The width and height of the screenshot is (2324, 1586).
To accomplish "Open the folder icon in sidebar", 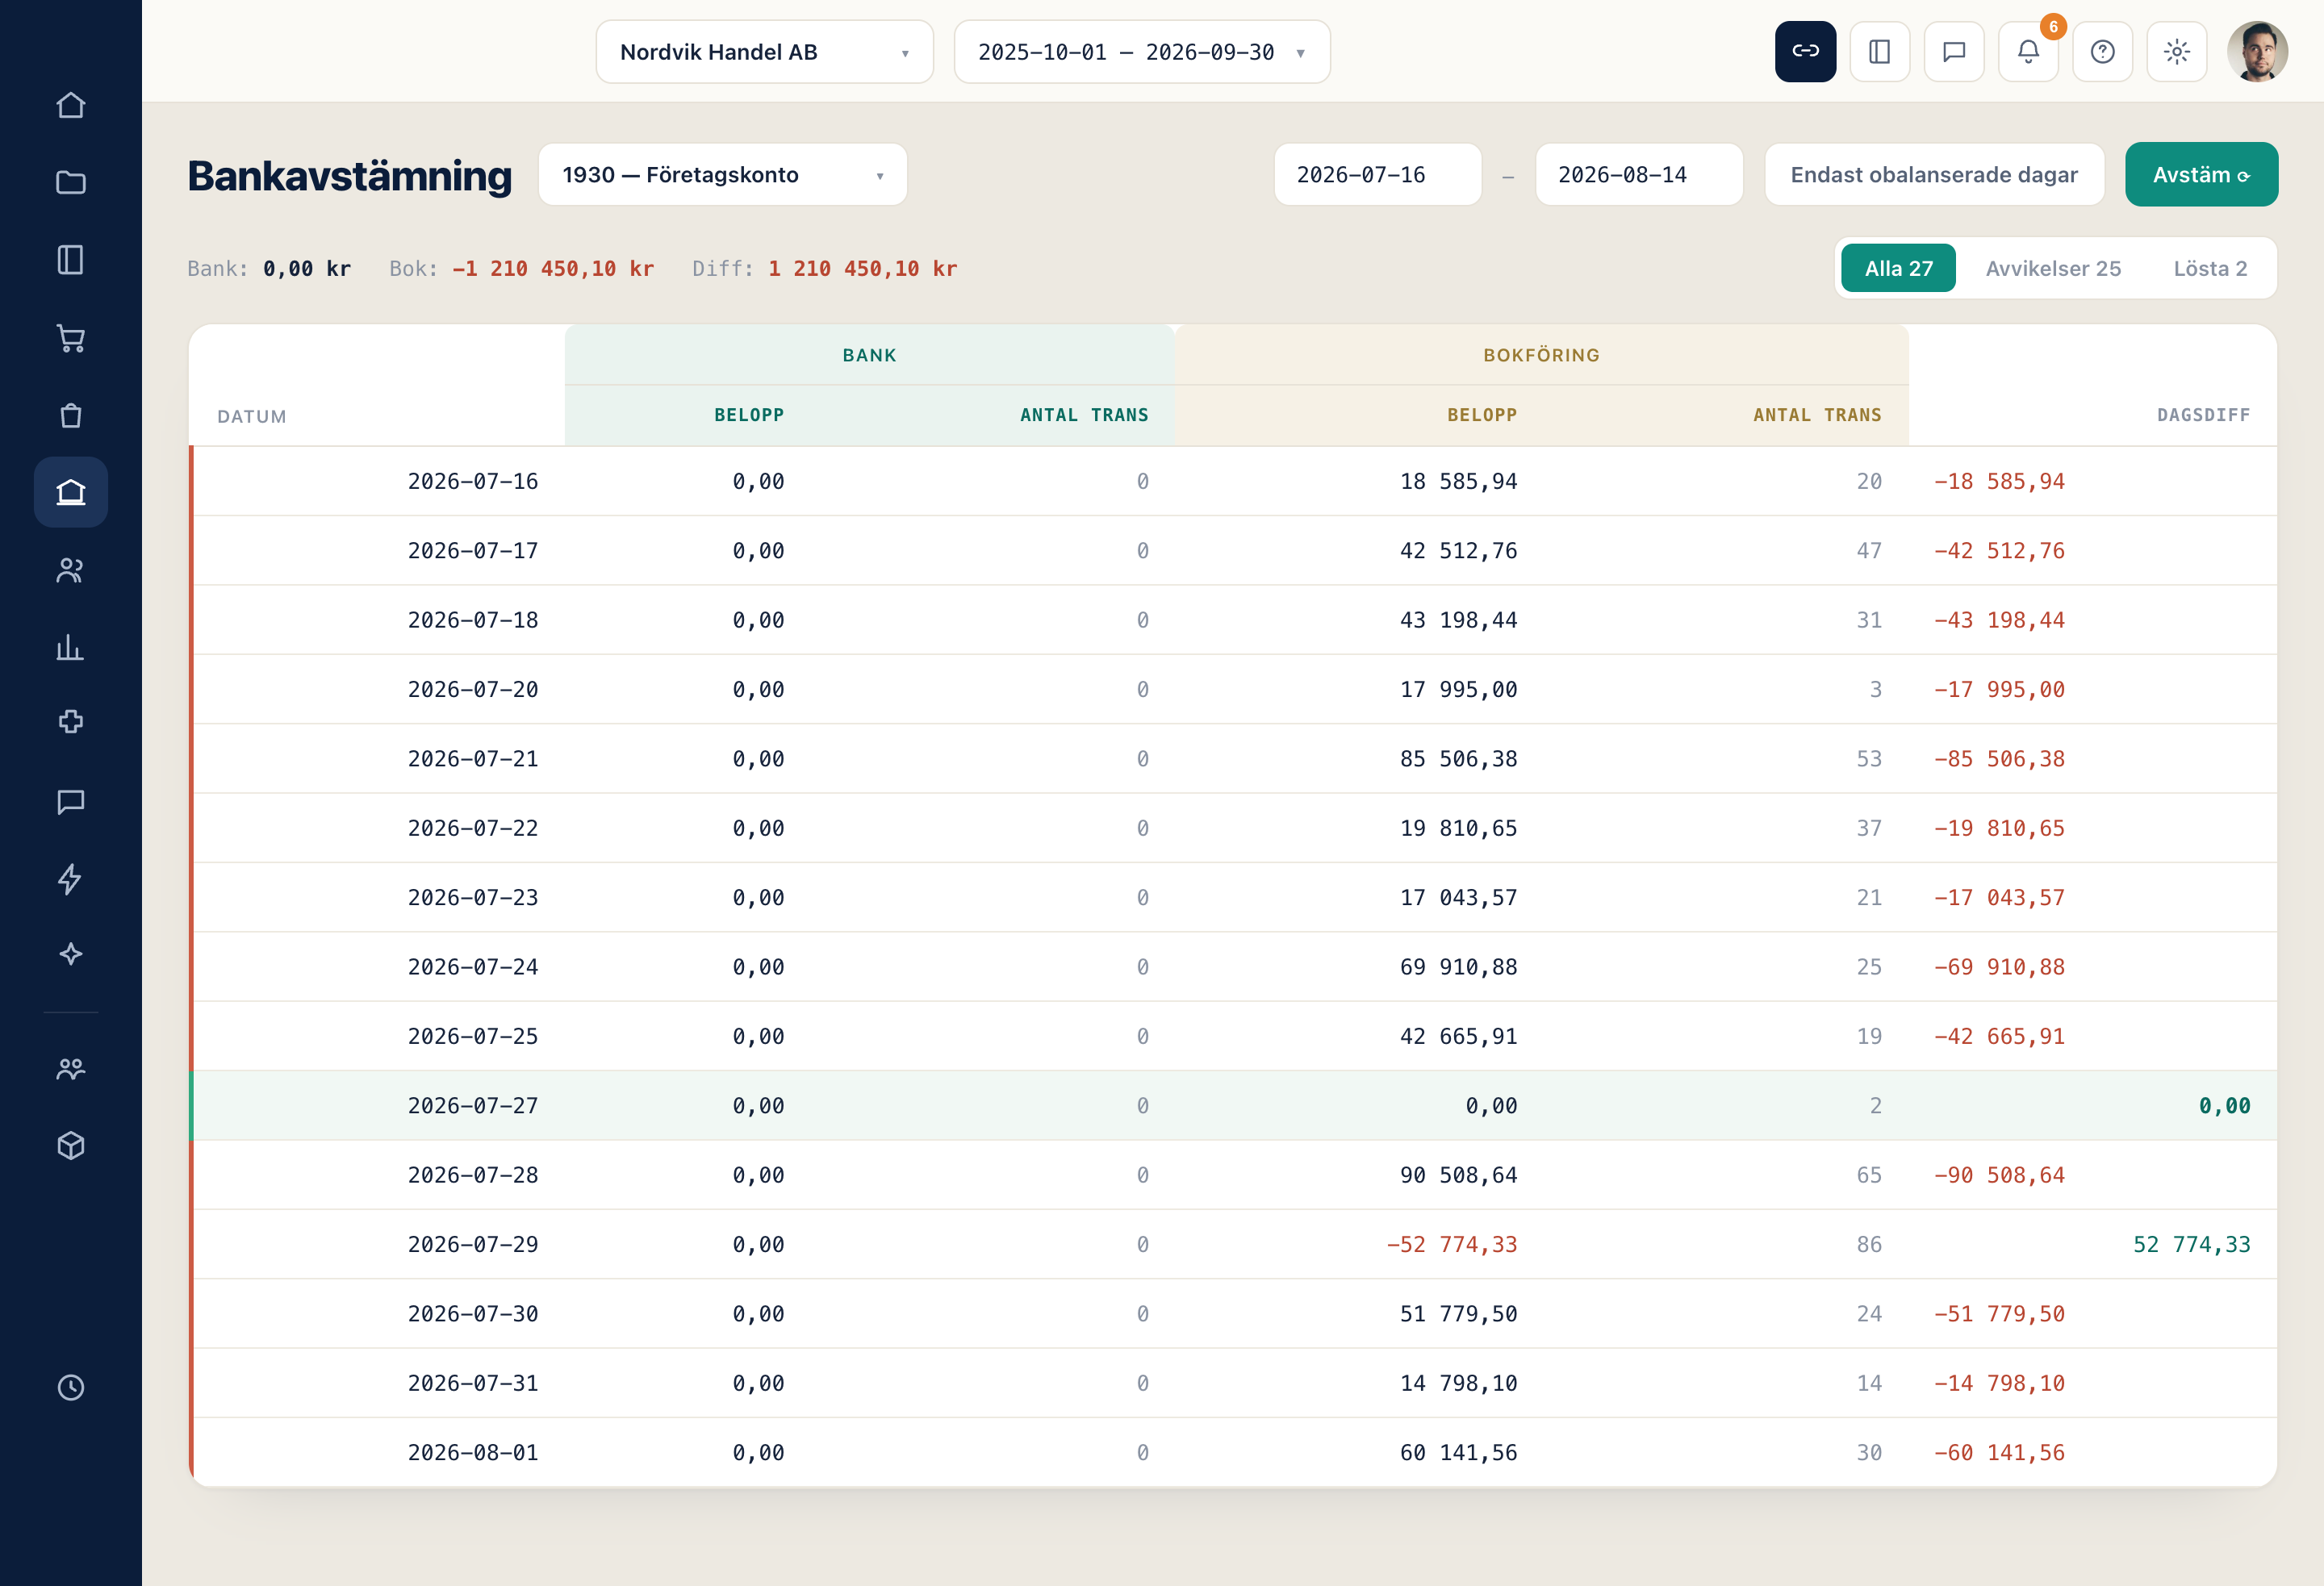I will 71,182.
